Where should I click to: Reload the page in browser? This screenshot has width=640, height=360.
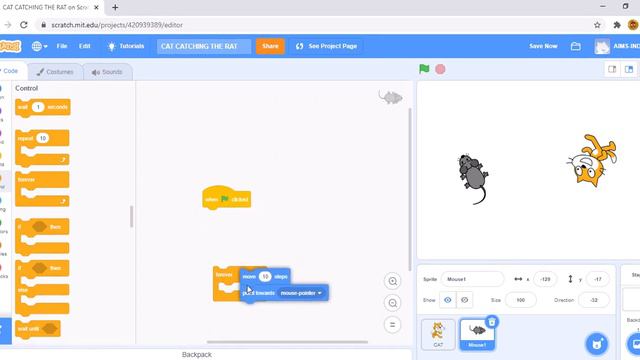24,25
